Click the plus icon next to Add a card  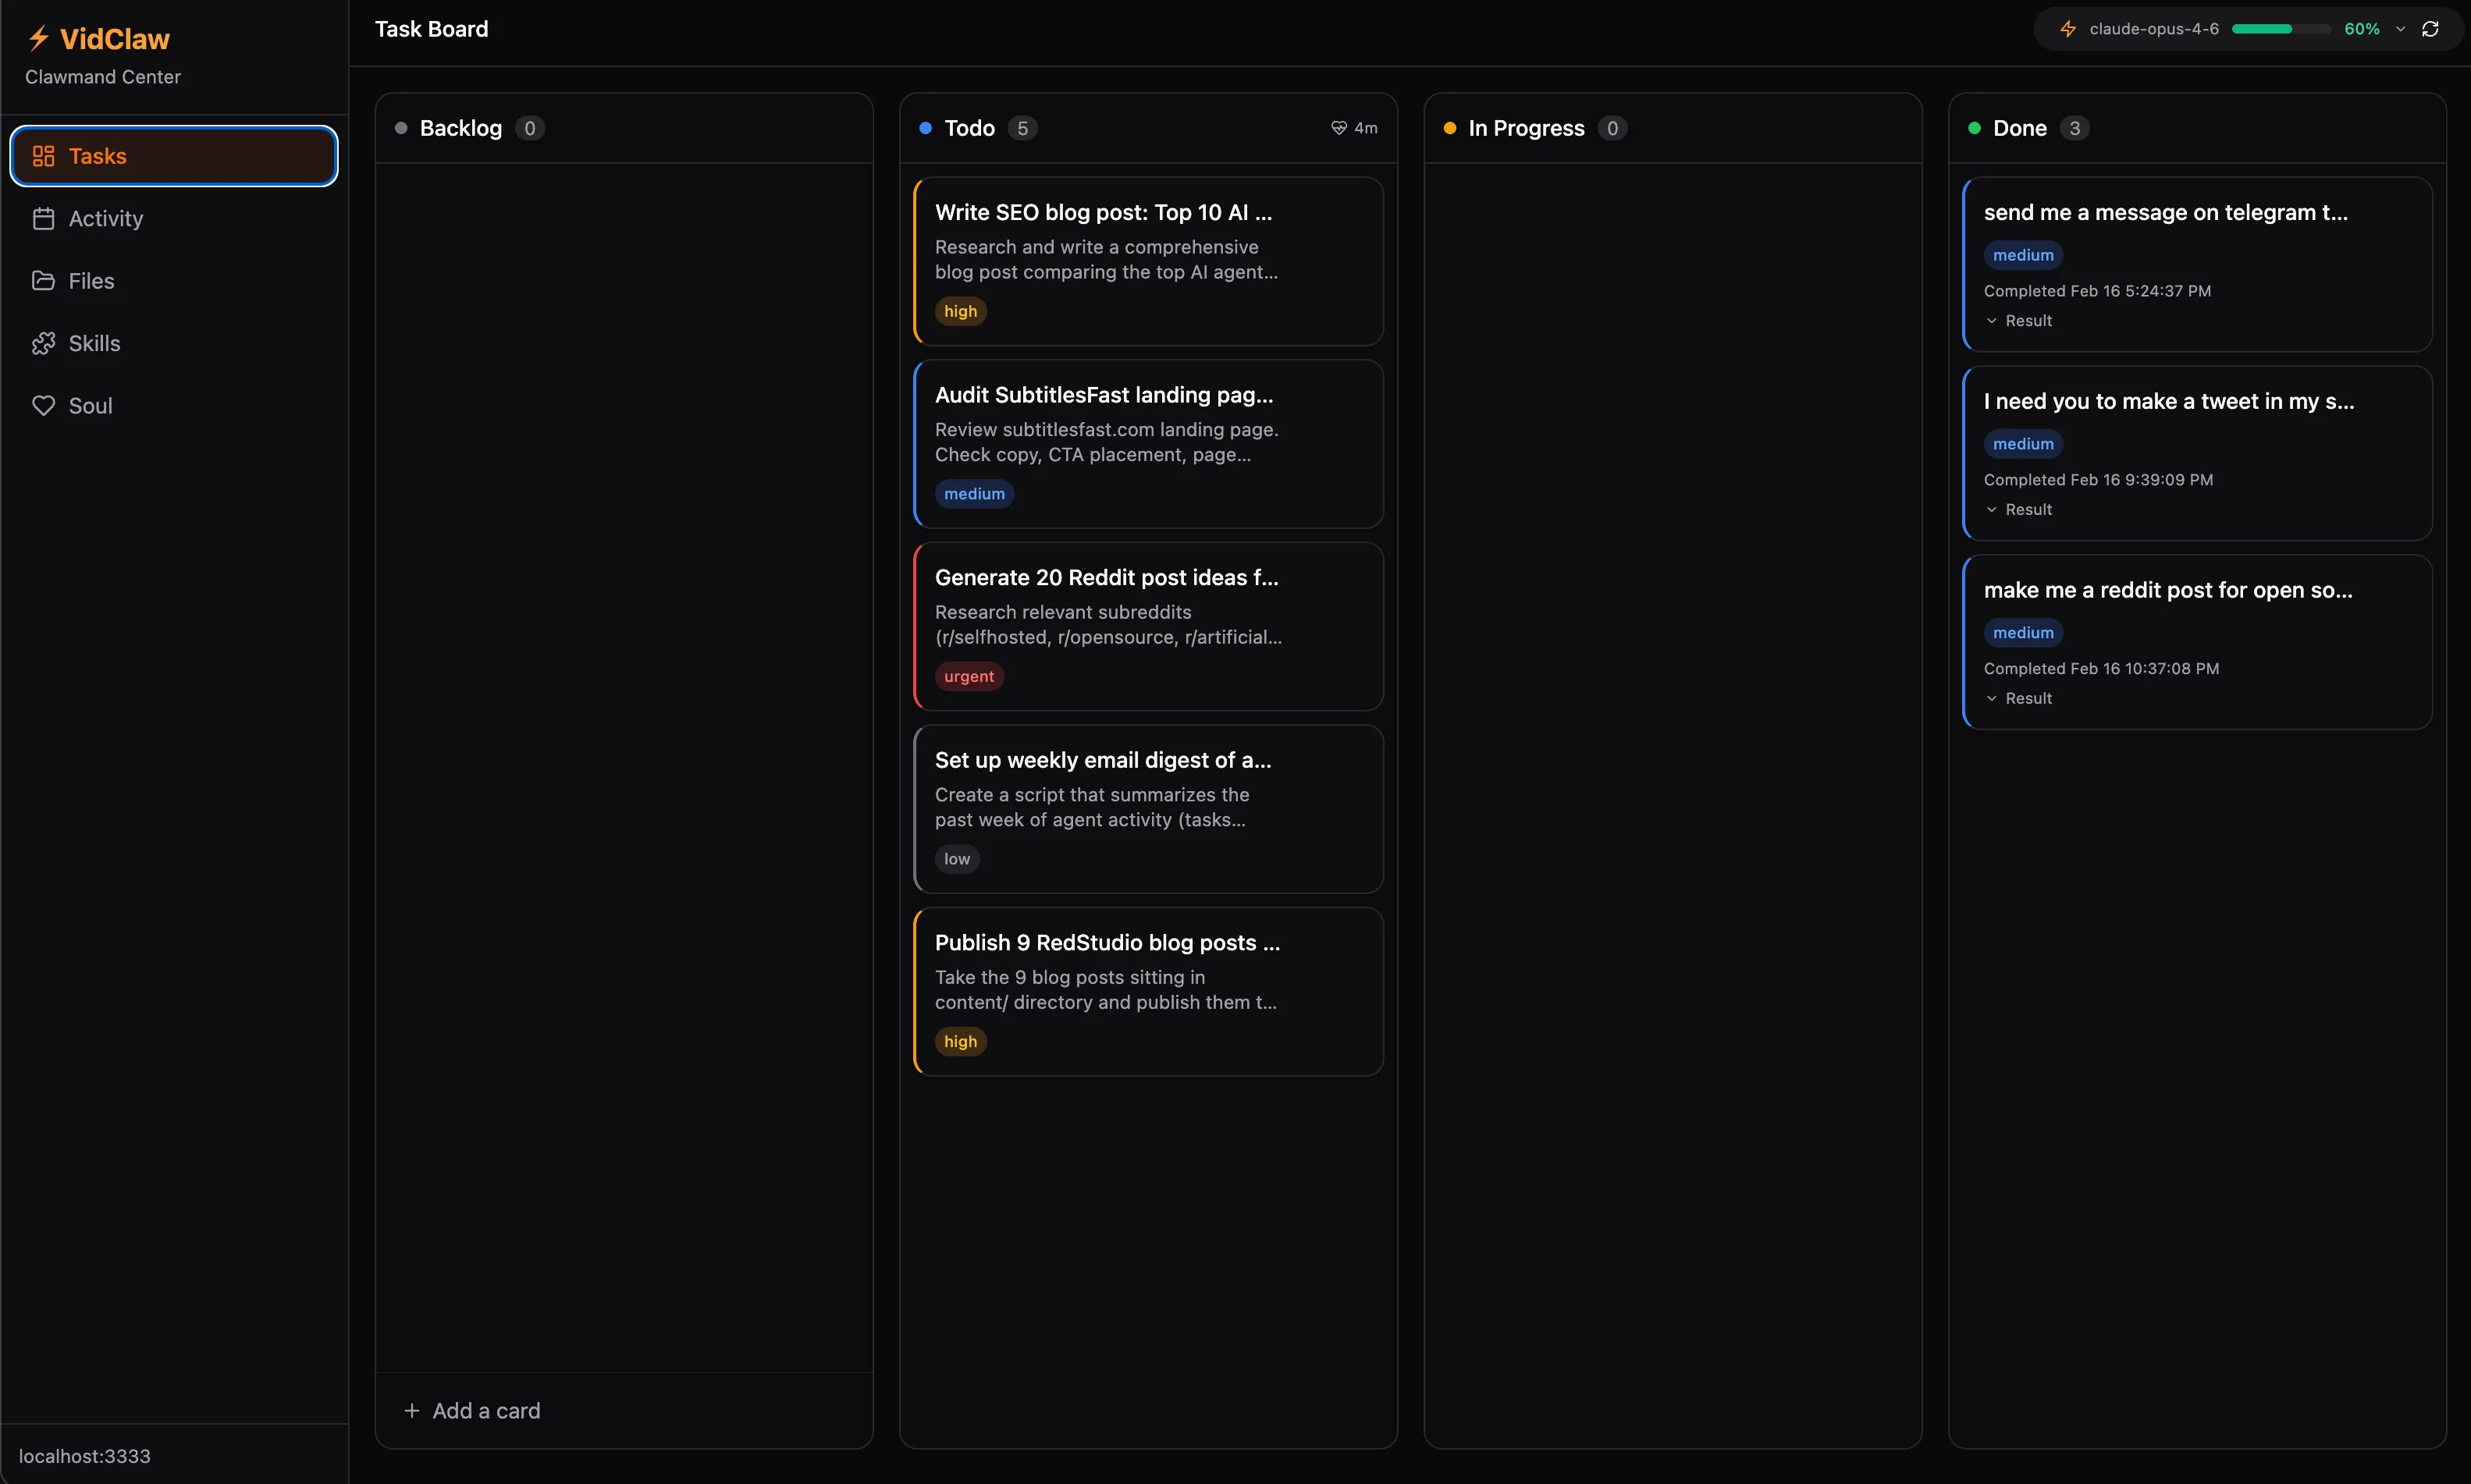(x=413, y=1411)
